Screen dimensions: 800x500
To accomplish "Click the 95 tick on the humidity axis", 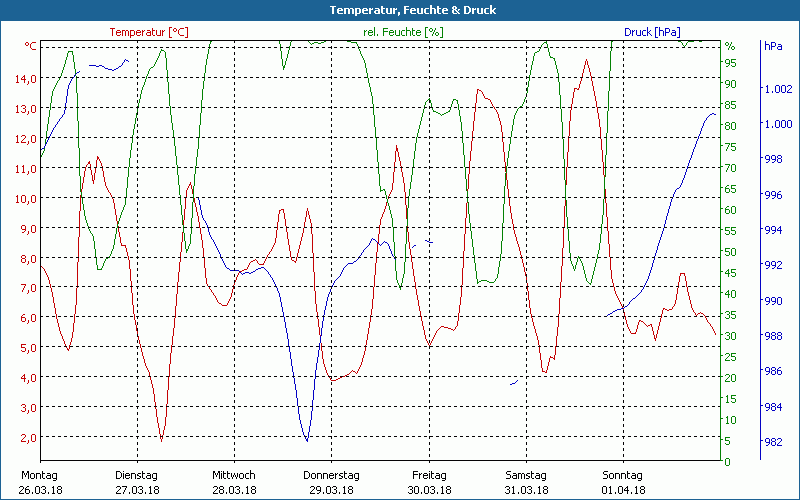I will pyautogui.click(x=730, y=62).
